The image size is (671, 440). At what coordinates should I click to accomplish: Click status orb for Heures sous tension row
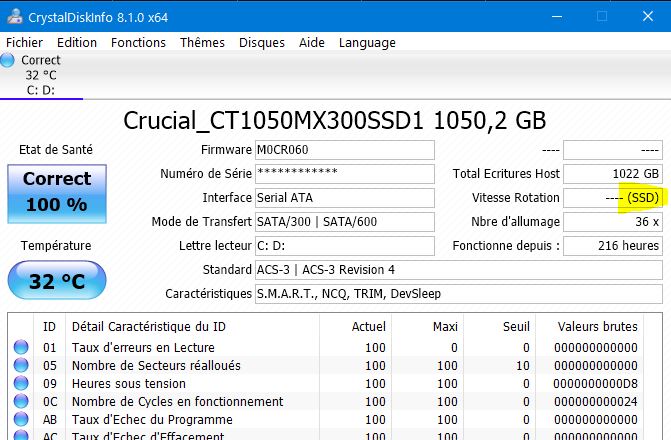[21, 383]
